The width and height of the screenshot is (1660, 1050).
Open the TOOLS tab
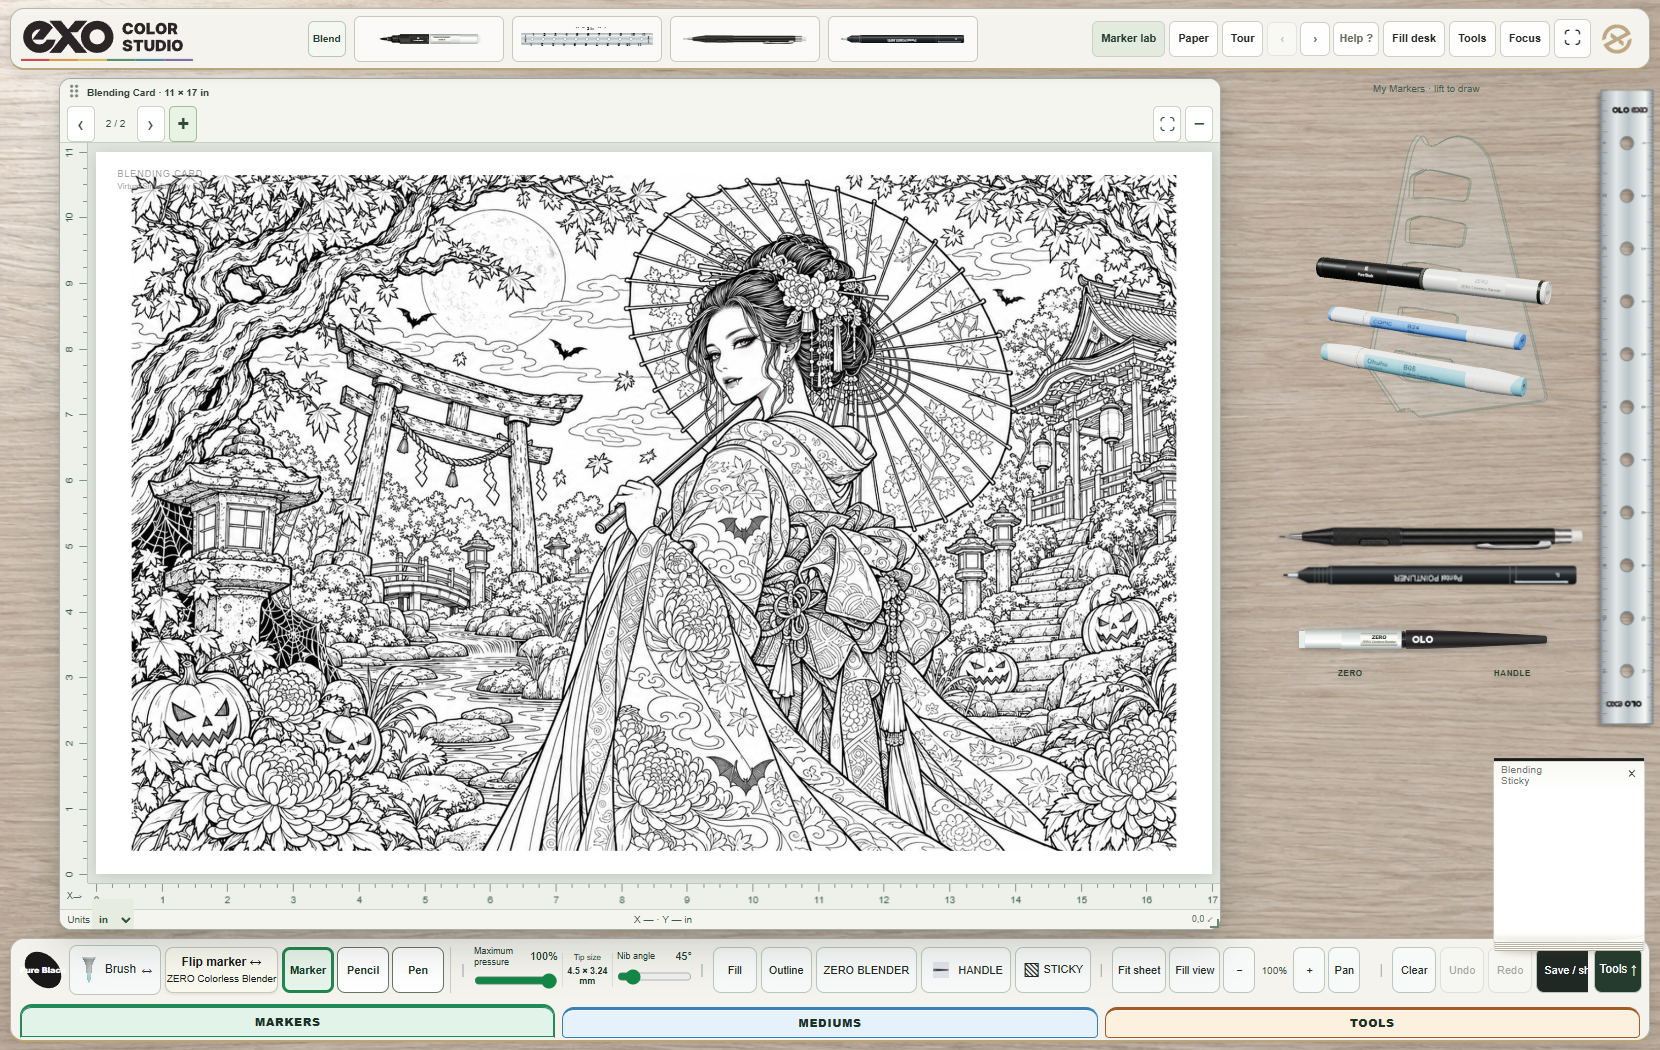click(1372, 1023)
